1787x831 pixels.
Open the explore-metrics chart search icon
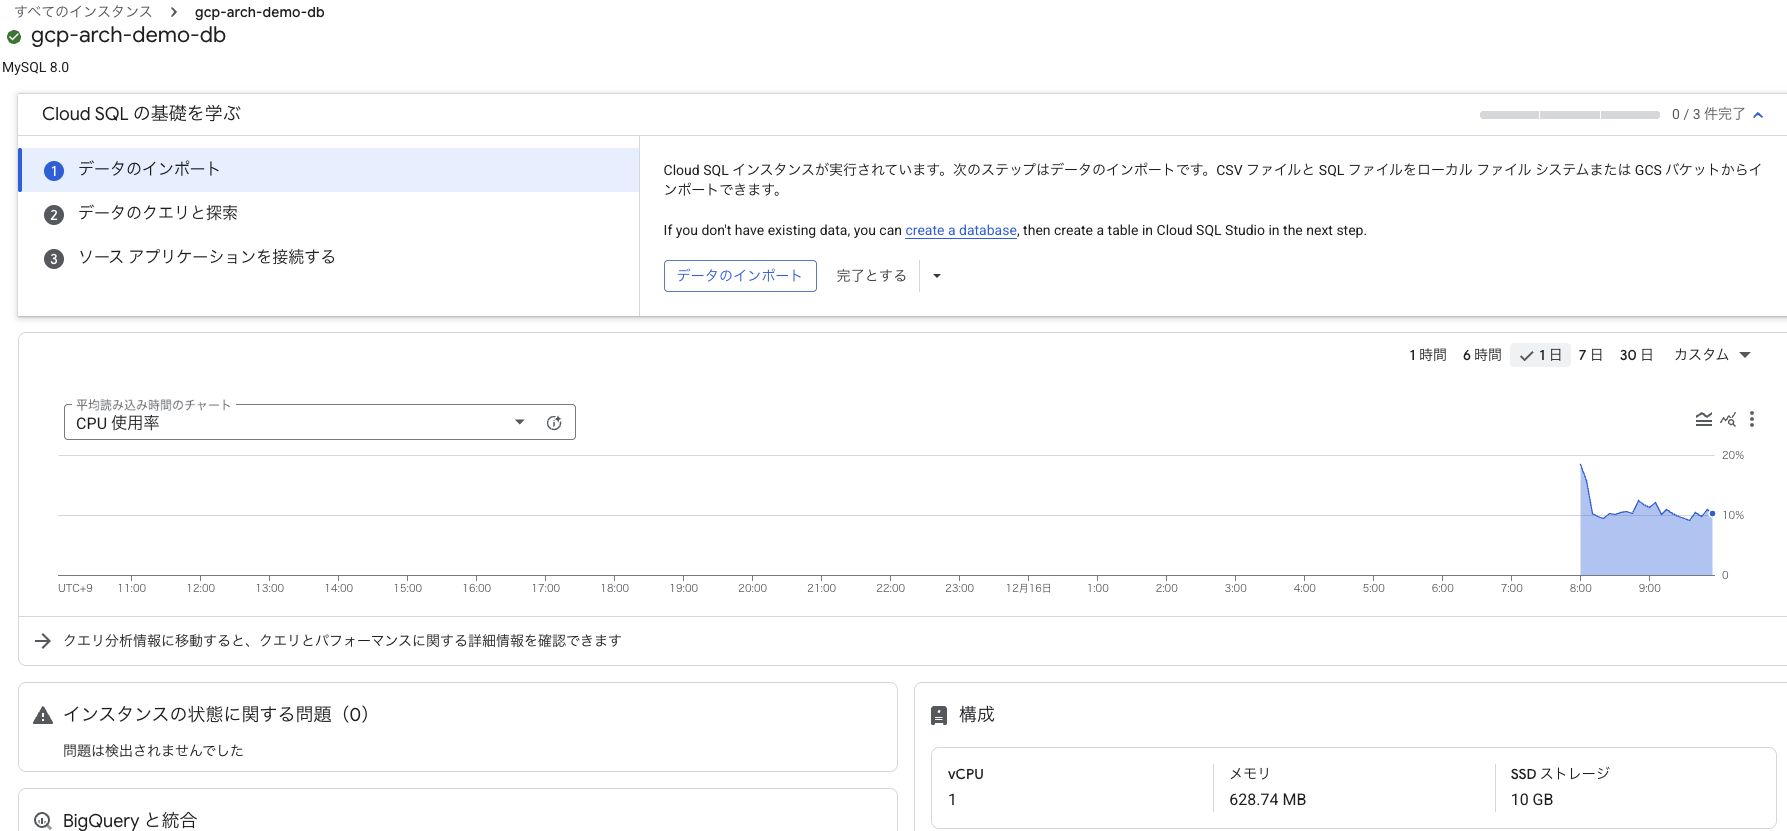coord(1728,420)
